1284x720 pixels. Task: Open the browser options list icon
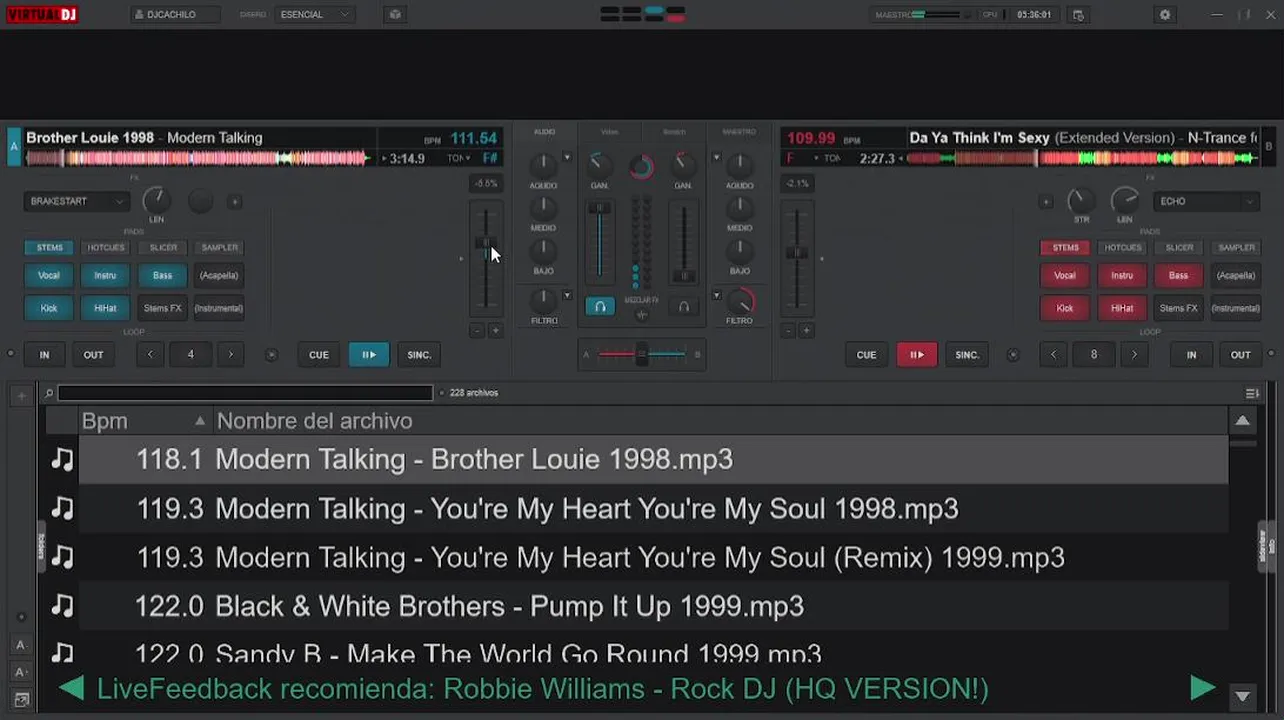[x=1252, y=394]
